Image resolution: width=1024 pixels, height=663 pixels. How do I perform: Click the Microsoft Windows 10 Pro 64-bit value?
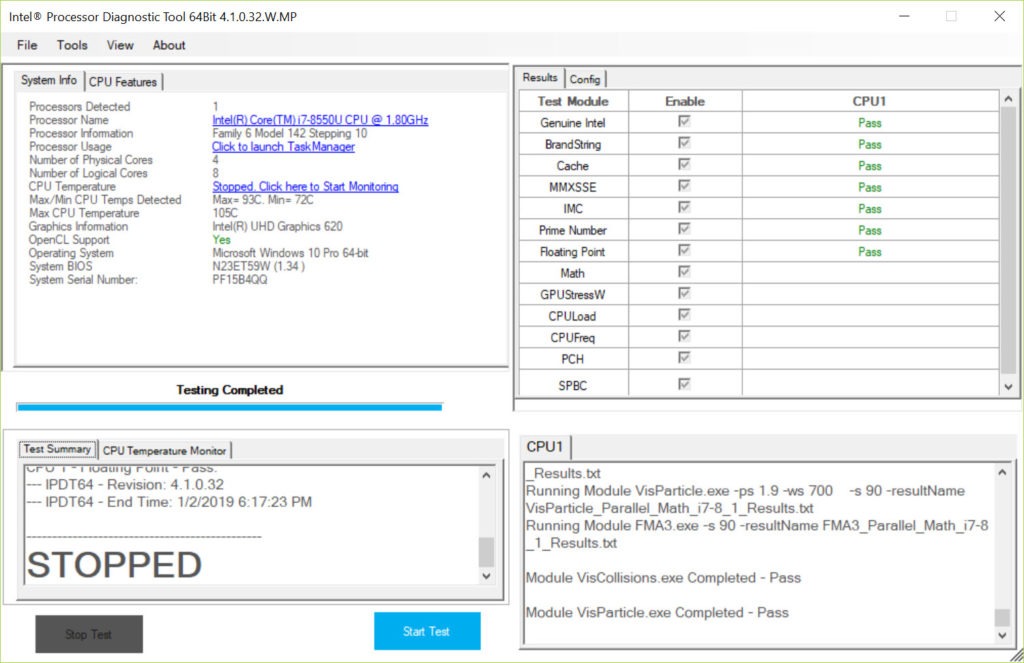coord(291,253)
